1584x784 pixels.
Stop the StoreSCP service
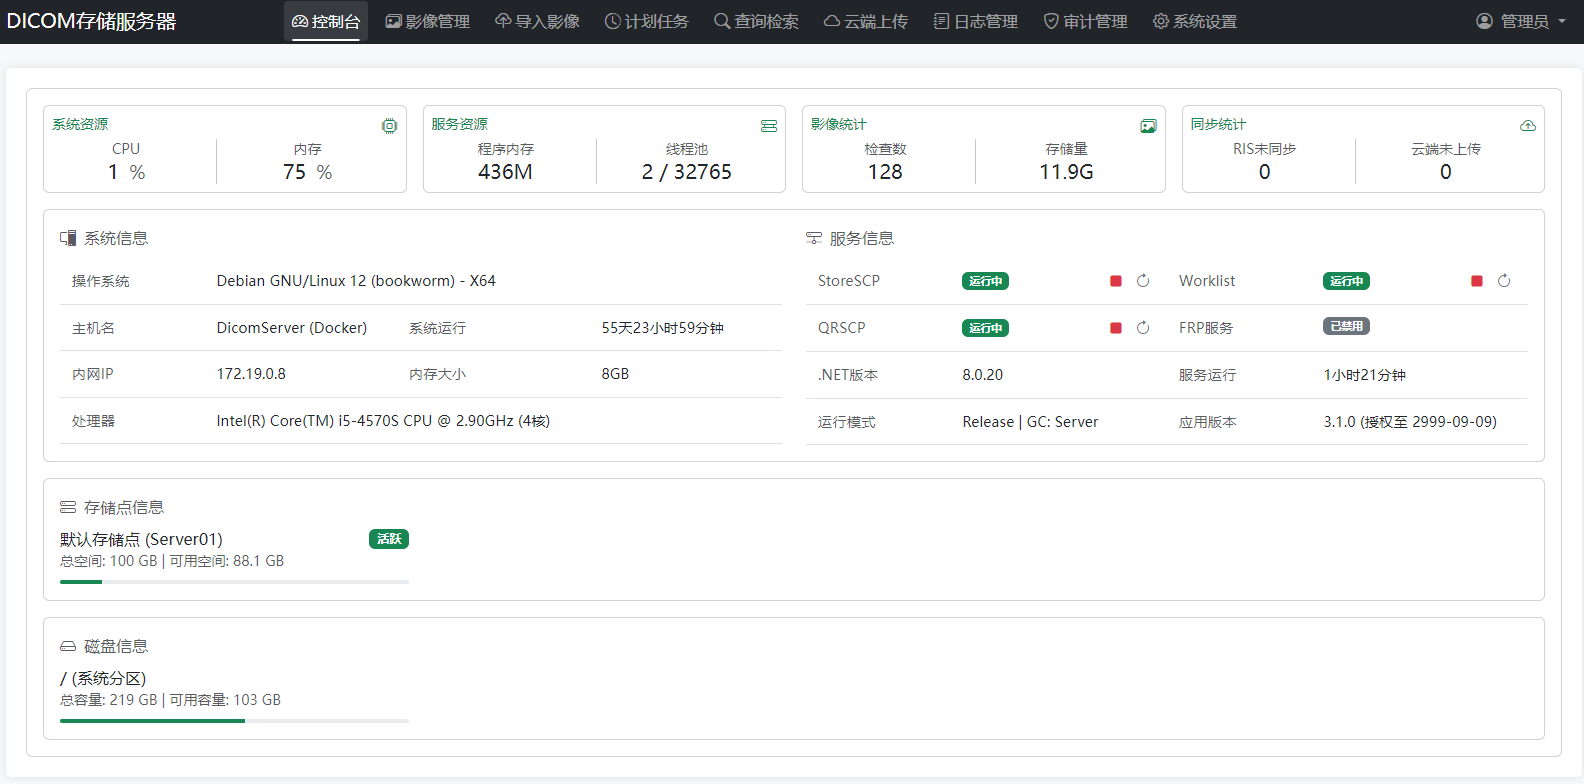tap(1116, 281)
